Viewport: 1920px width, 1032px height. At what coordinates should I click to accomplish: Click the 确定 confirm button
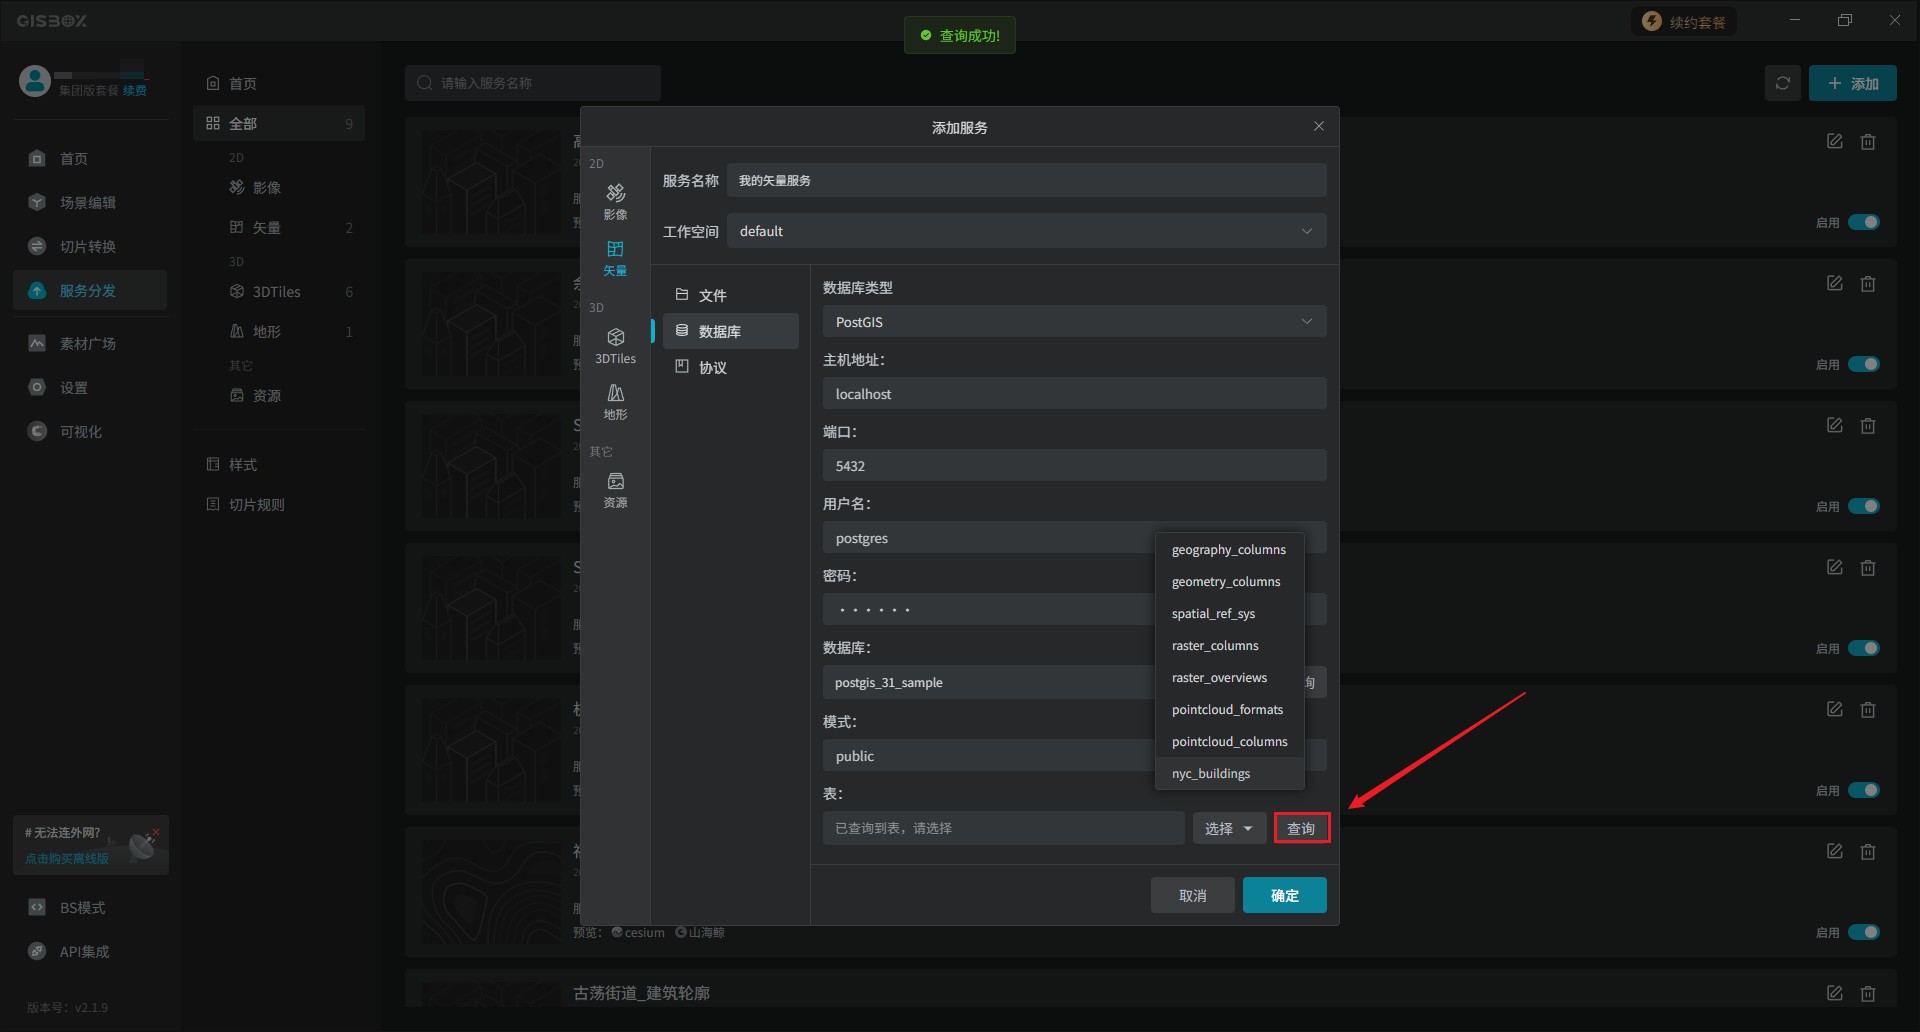1284,895
